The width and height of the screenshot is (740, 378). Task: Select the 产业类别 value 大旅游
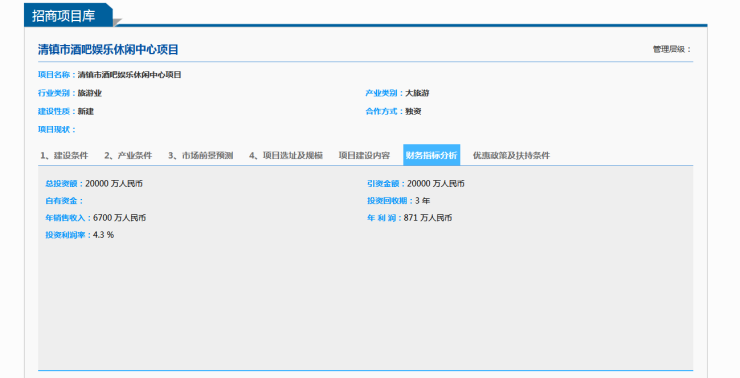417,93
